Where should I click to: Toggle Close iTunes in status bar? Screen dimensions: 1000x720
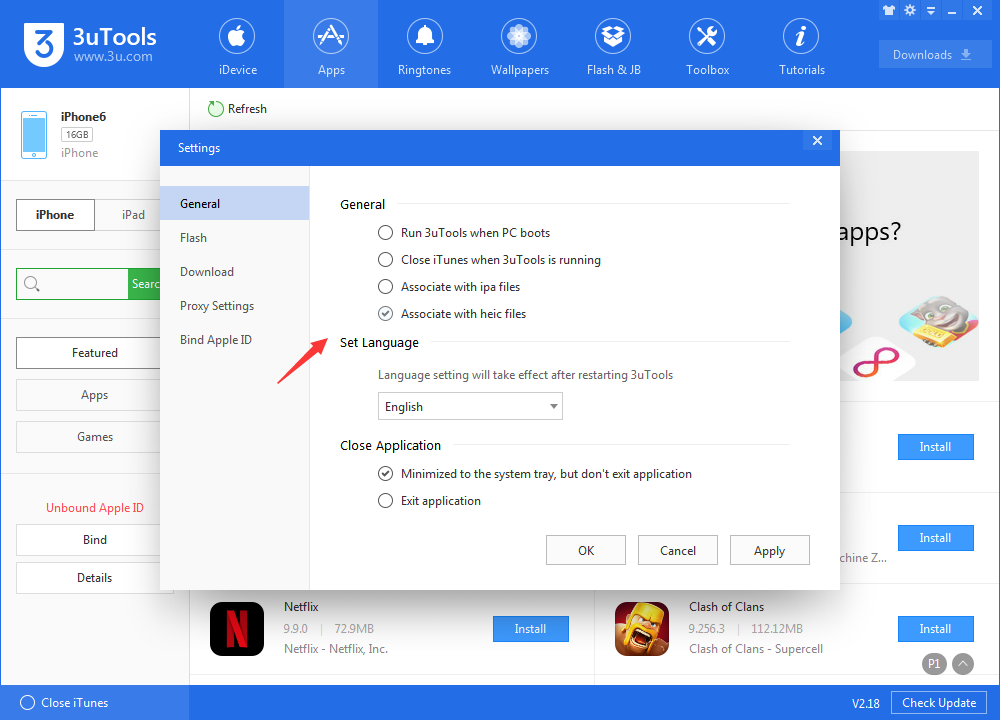[27, 703]
